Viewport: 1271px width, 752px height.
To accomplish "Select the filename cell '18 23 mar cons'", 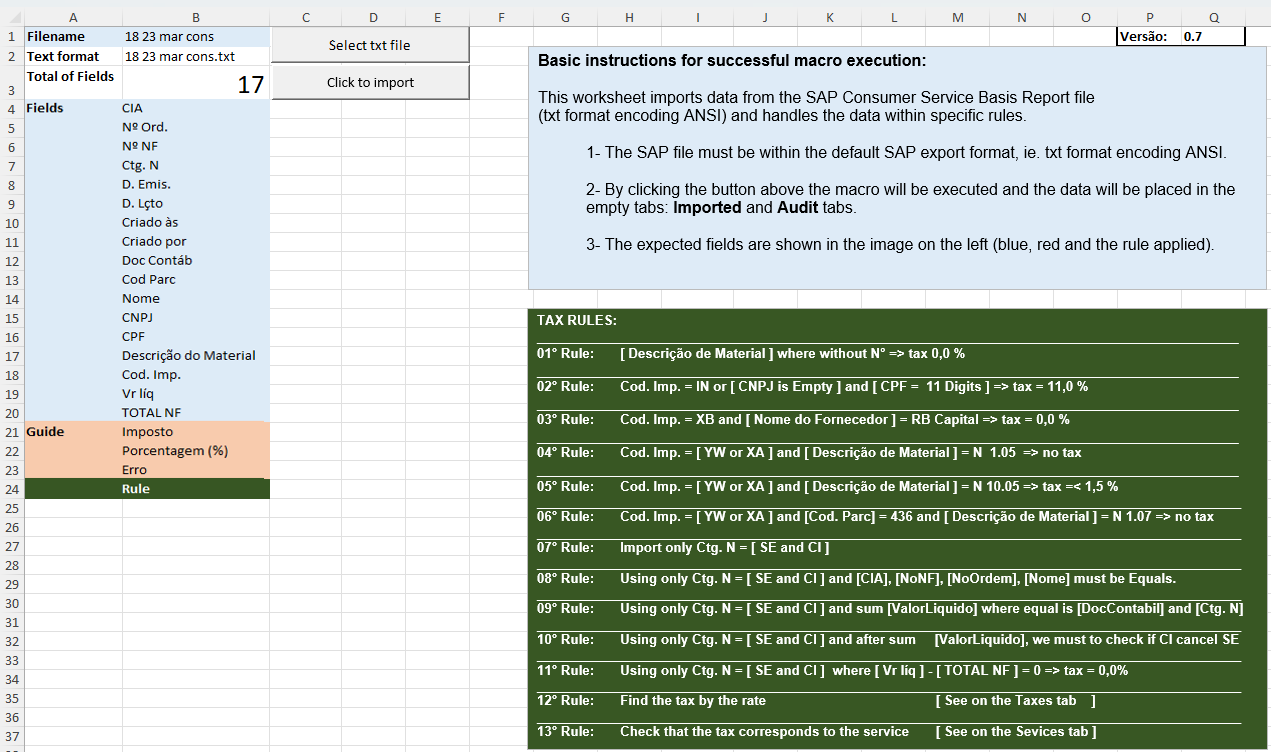I will 195,37.
